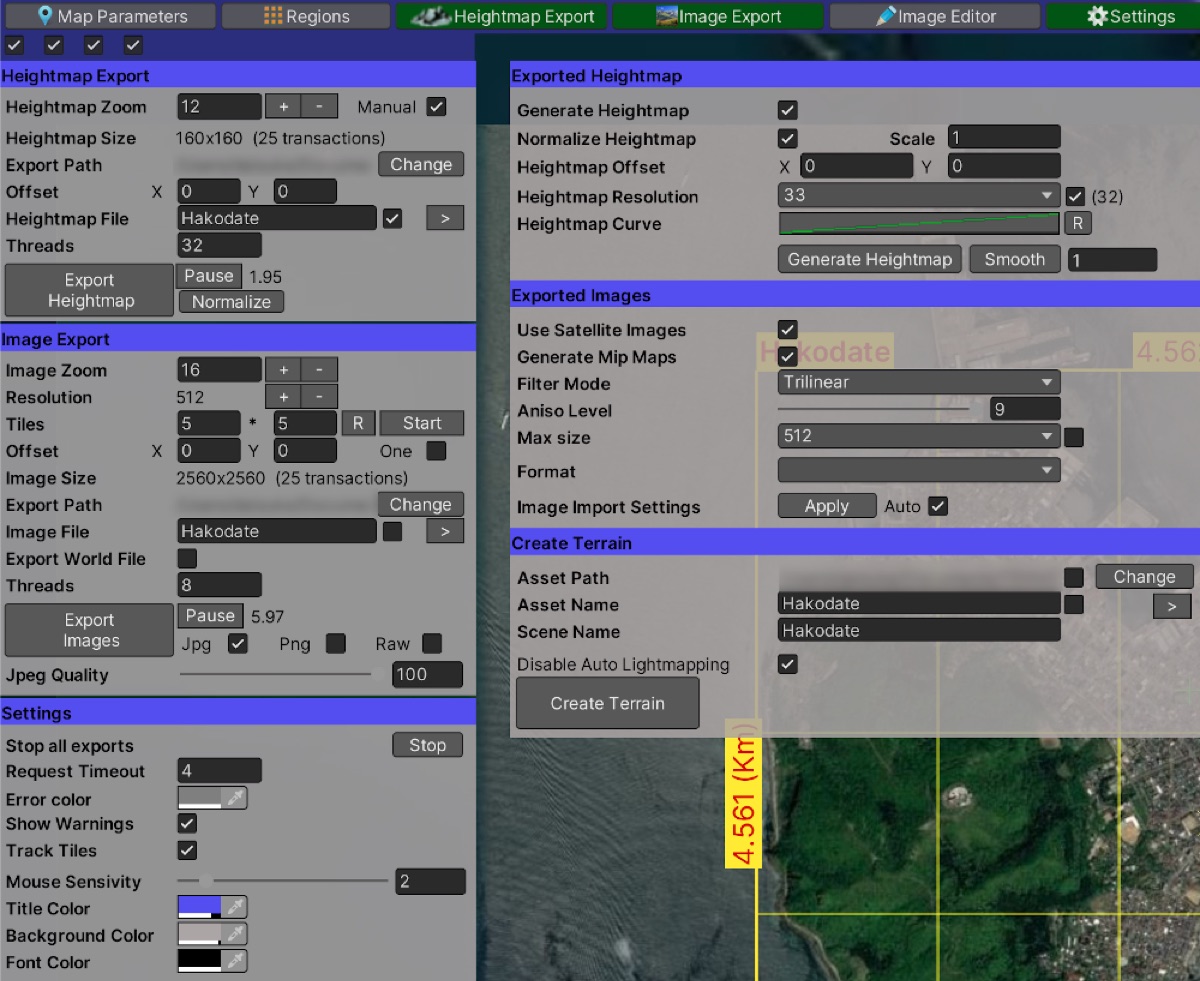Toggle Generate Heightmap checkbox
This screenshot has width=1200, height=981.
(788, 110)
